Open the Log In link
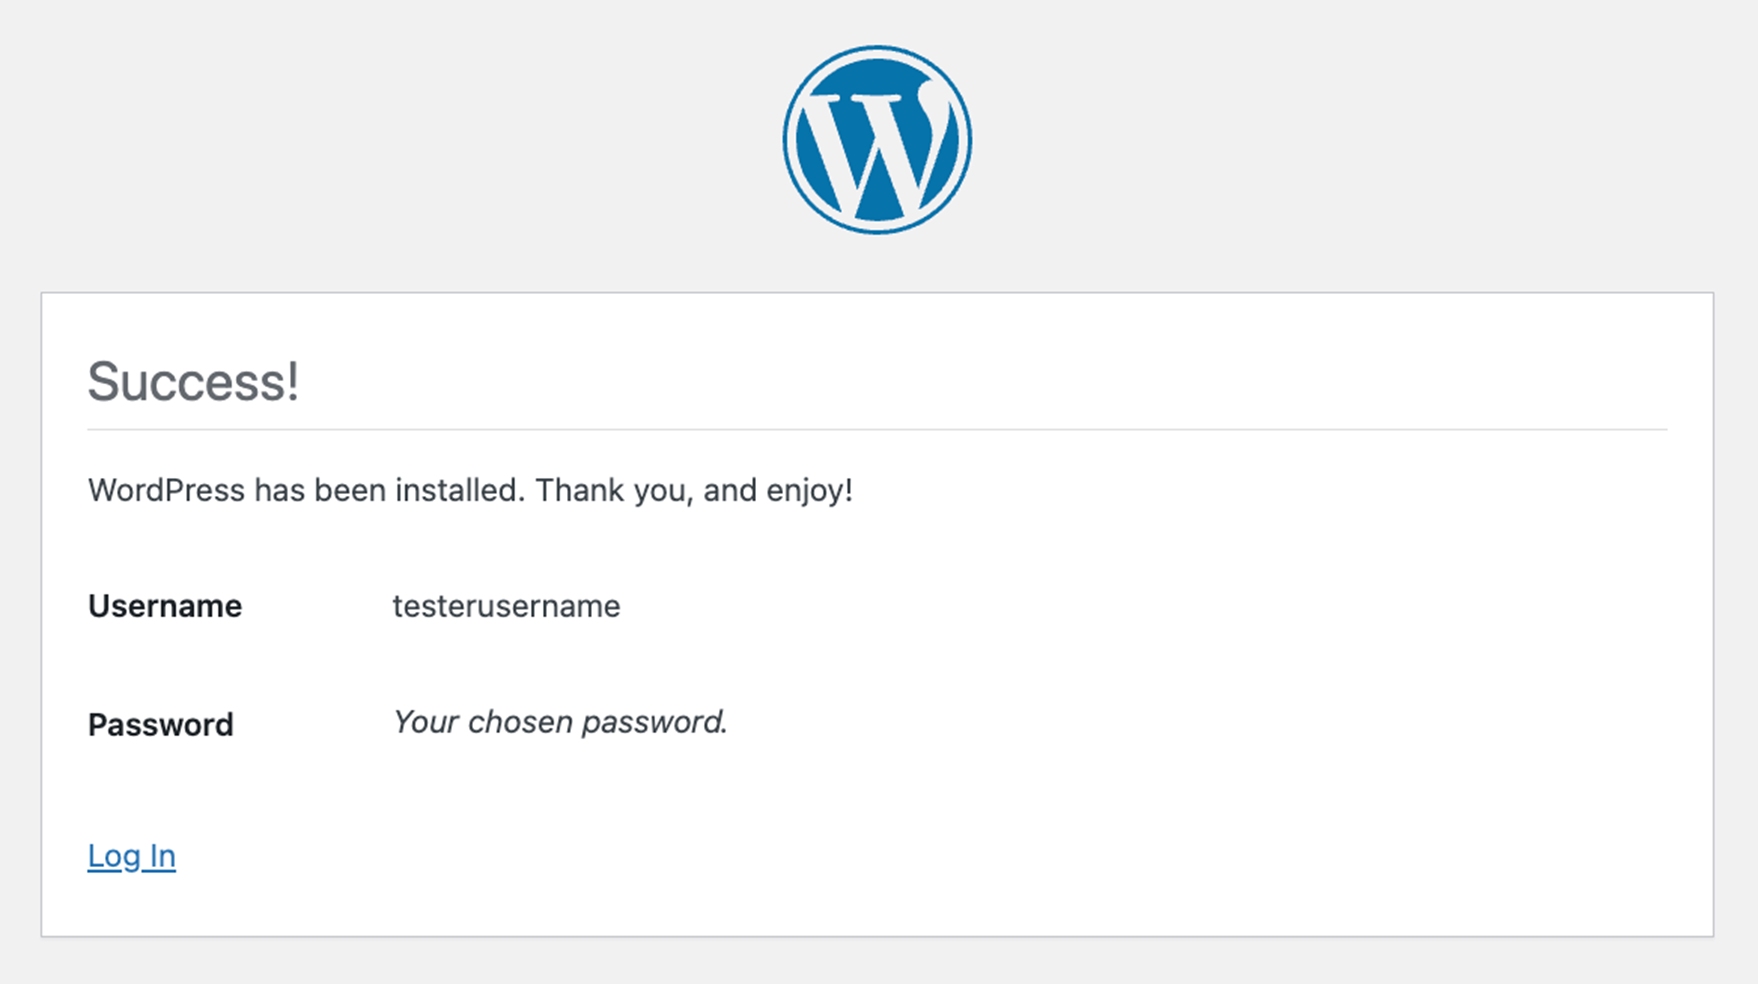This screenshot has width=1758, height=984. point(131,856)
